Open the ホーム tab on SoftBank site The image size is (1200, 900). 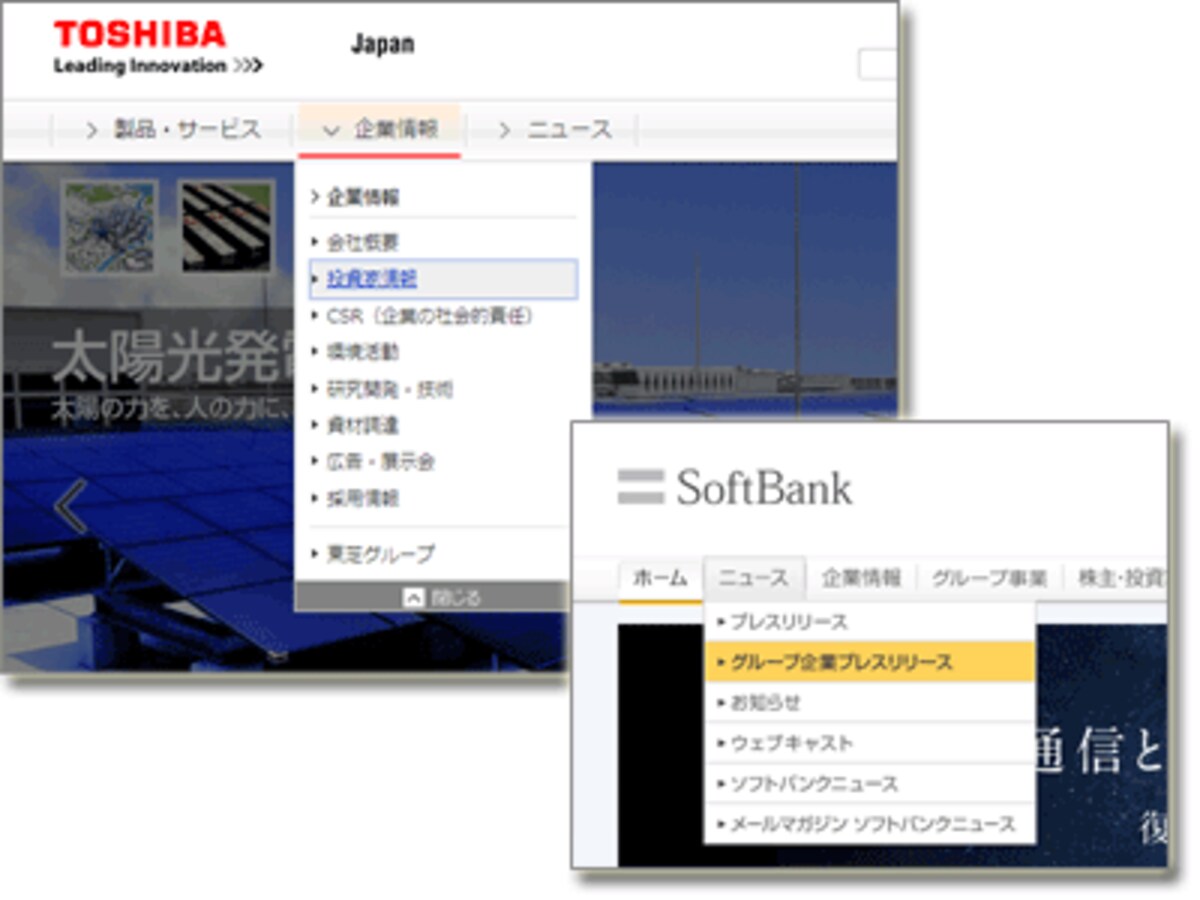pos(660,578)
